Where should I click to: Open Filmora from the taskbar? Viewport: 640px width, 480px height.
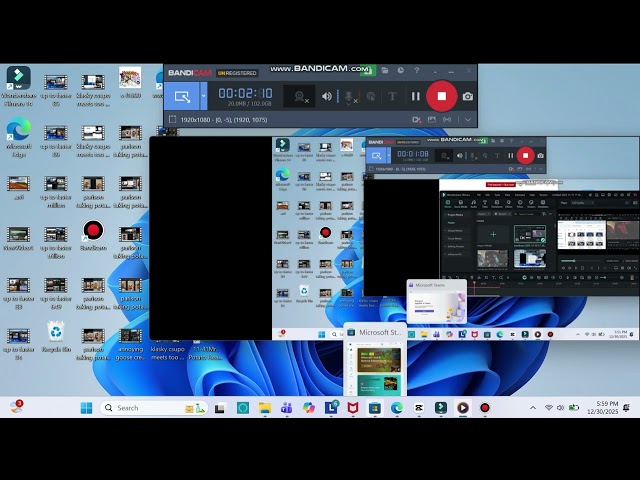[x=441, y=408]
